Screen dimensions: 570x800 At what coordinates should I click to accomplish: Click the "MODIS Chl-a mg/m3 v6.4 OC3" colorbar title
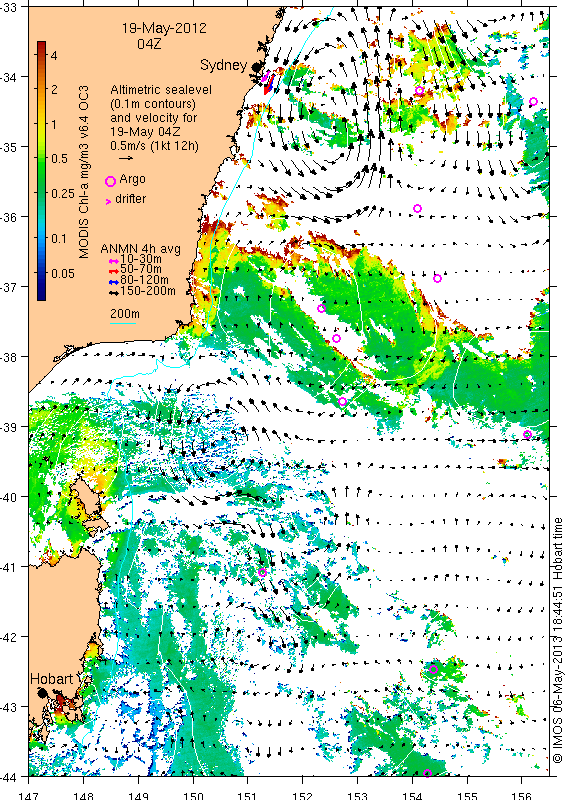pos(84,172)
